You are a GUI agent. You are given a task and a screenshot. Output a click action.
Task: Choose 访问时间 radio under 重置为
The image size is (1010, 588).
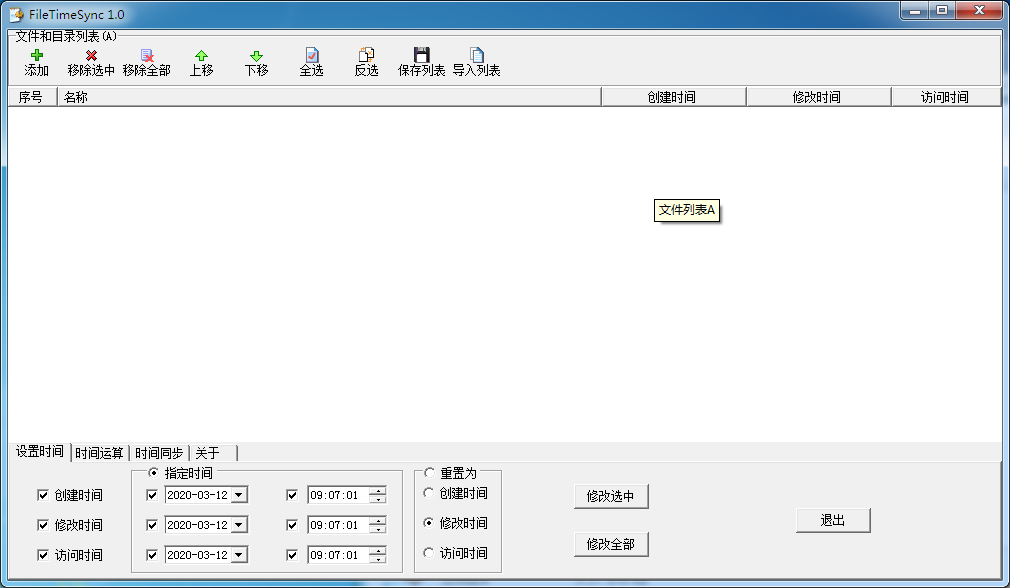pos(428,553)
